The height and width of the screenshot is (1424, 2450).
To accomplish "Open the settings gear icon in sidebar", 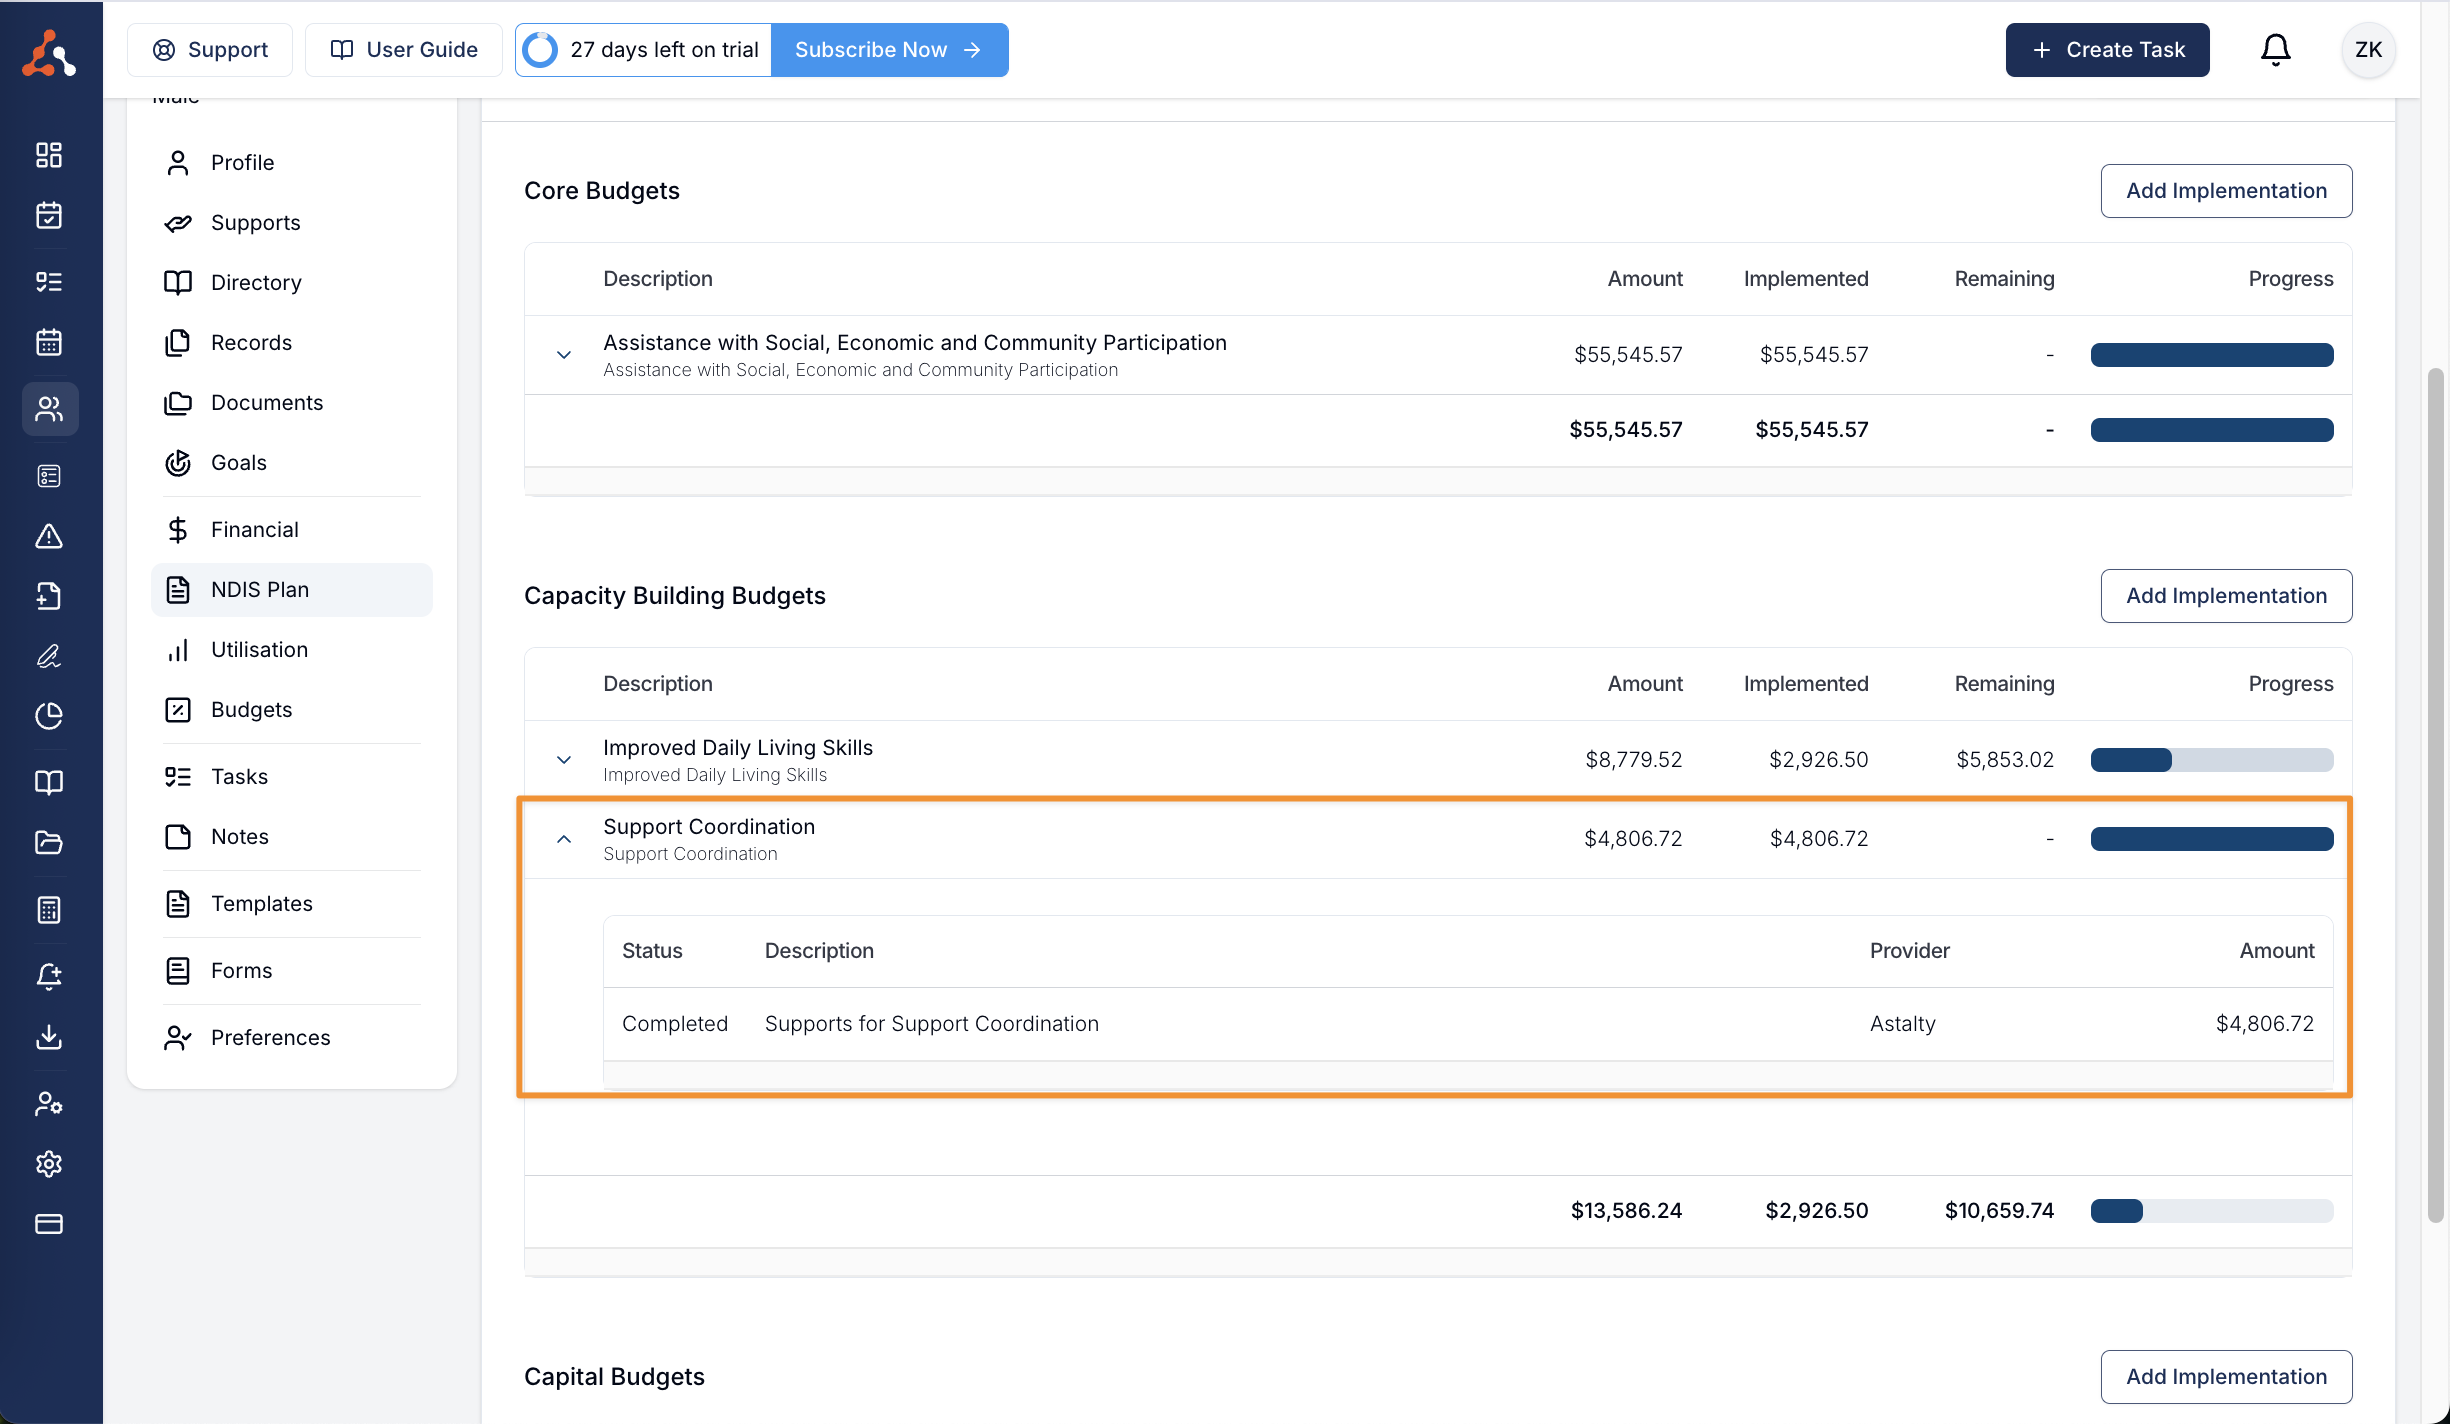I will pos(49,1164).
